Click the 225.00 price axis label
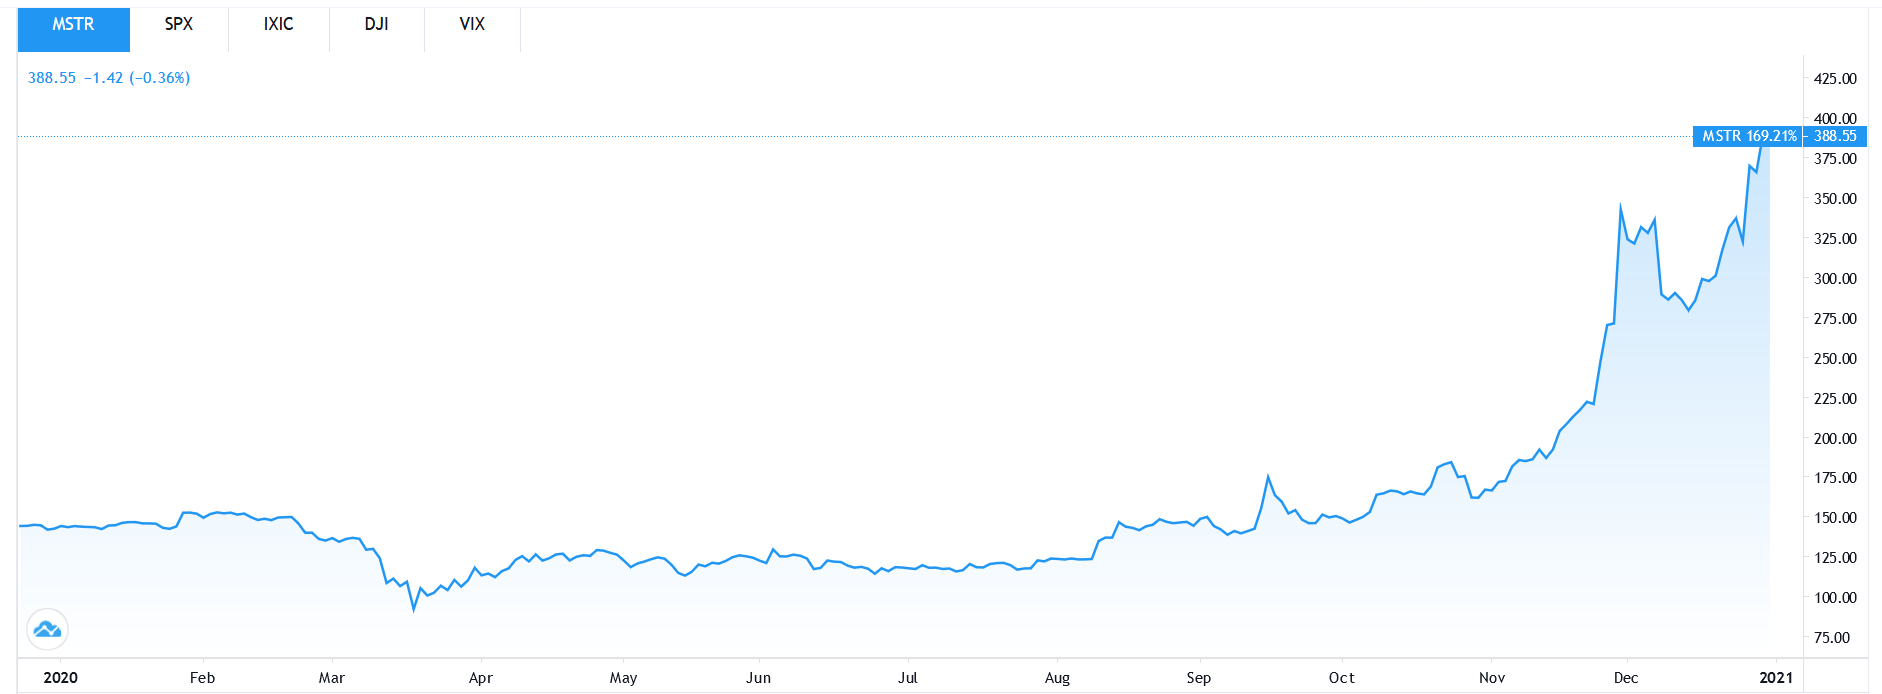 click(x=1835, y=399)
